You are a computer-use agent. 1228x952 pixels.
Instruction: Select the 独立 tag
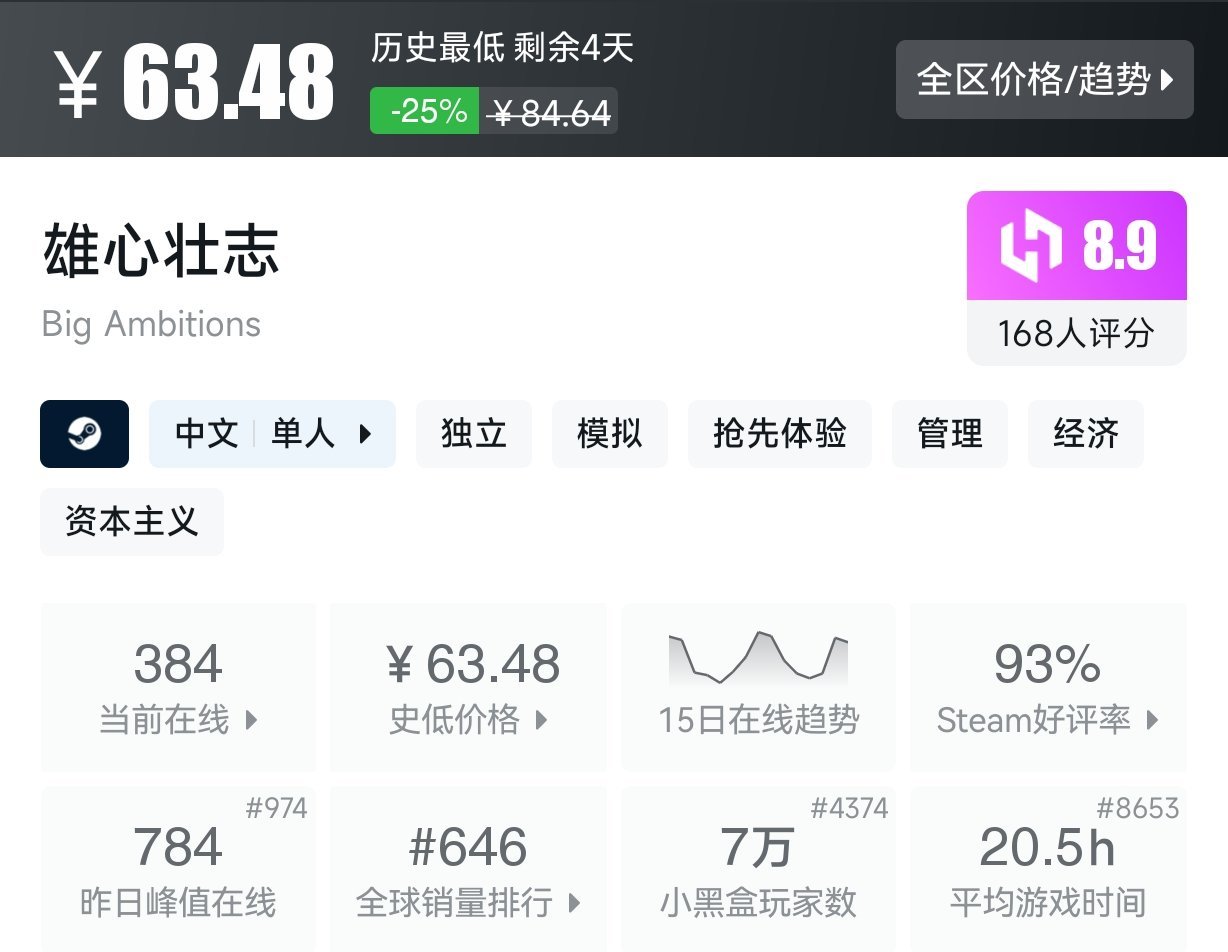click(474, 434)
